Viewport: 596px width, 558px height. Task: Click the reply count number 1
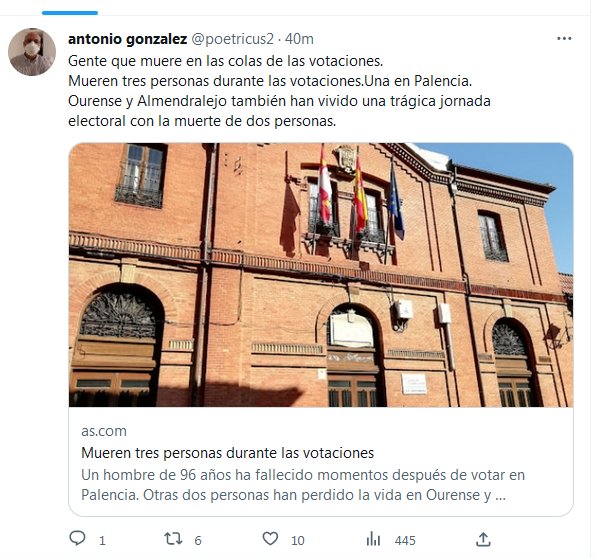click(x=102, y=541)
